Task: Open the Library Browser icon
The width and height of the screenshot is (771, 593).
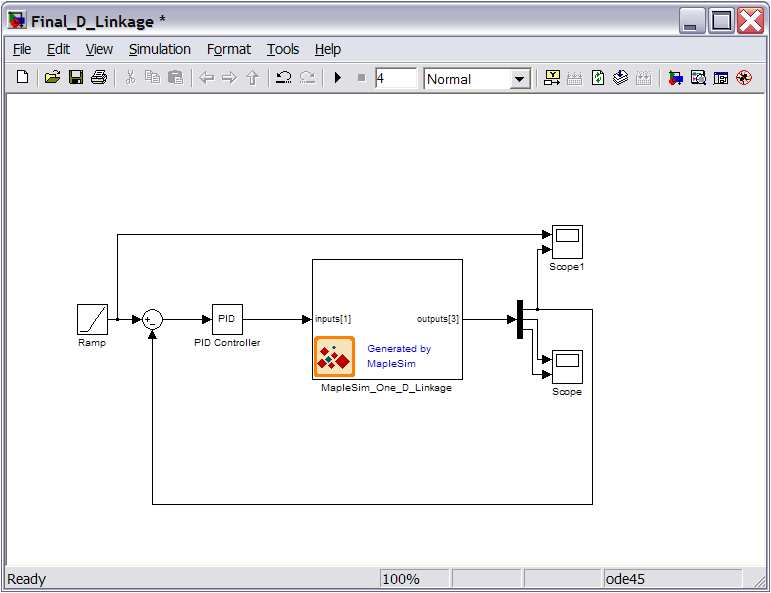Action: click(x=676, y=78)
